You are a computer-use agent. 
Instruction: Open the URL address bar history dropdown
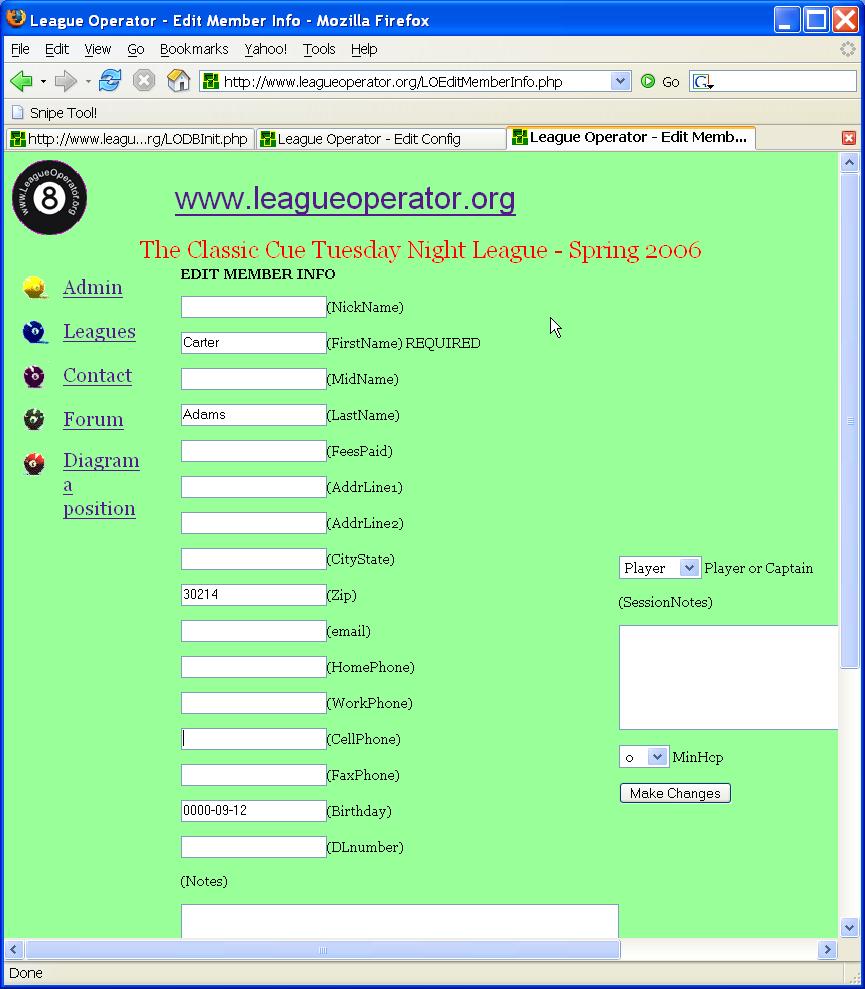[620, 81]
